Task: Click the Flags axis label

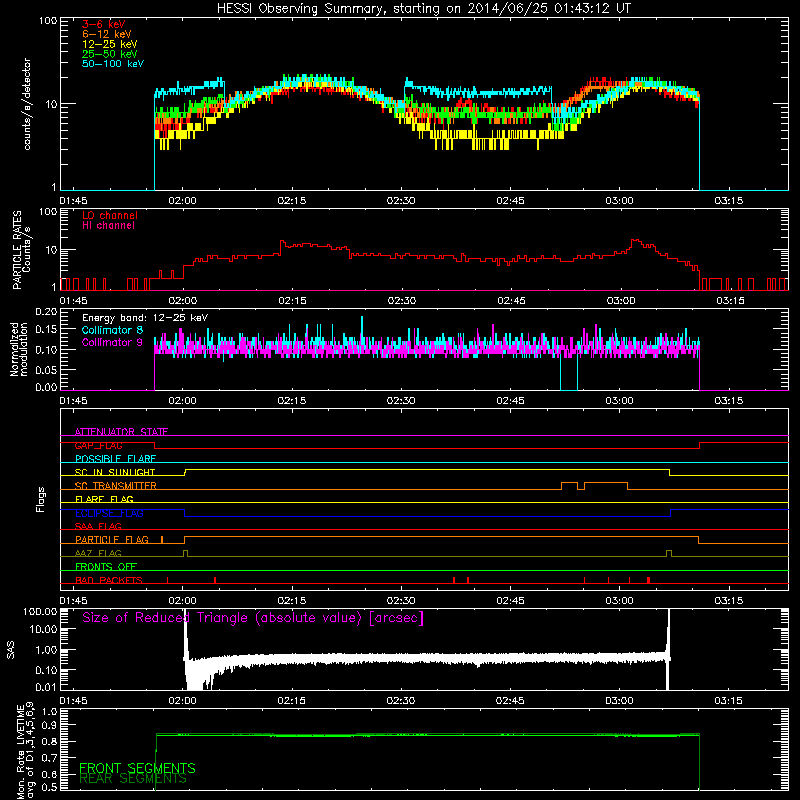Action: [40, 499]
